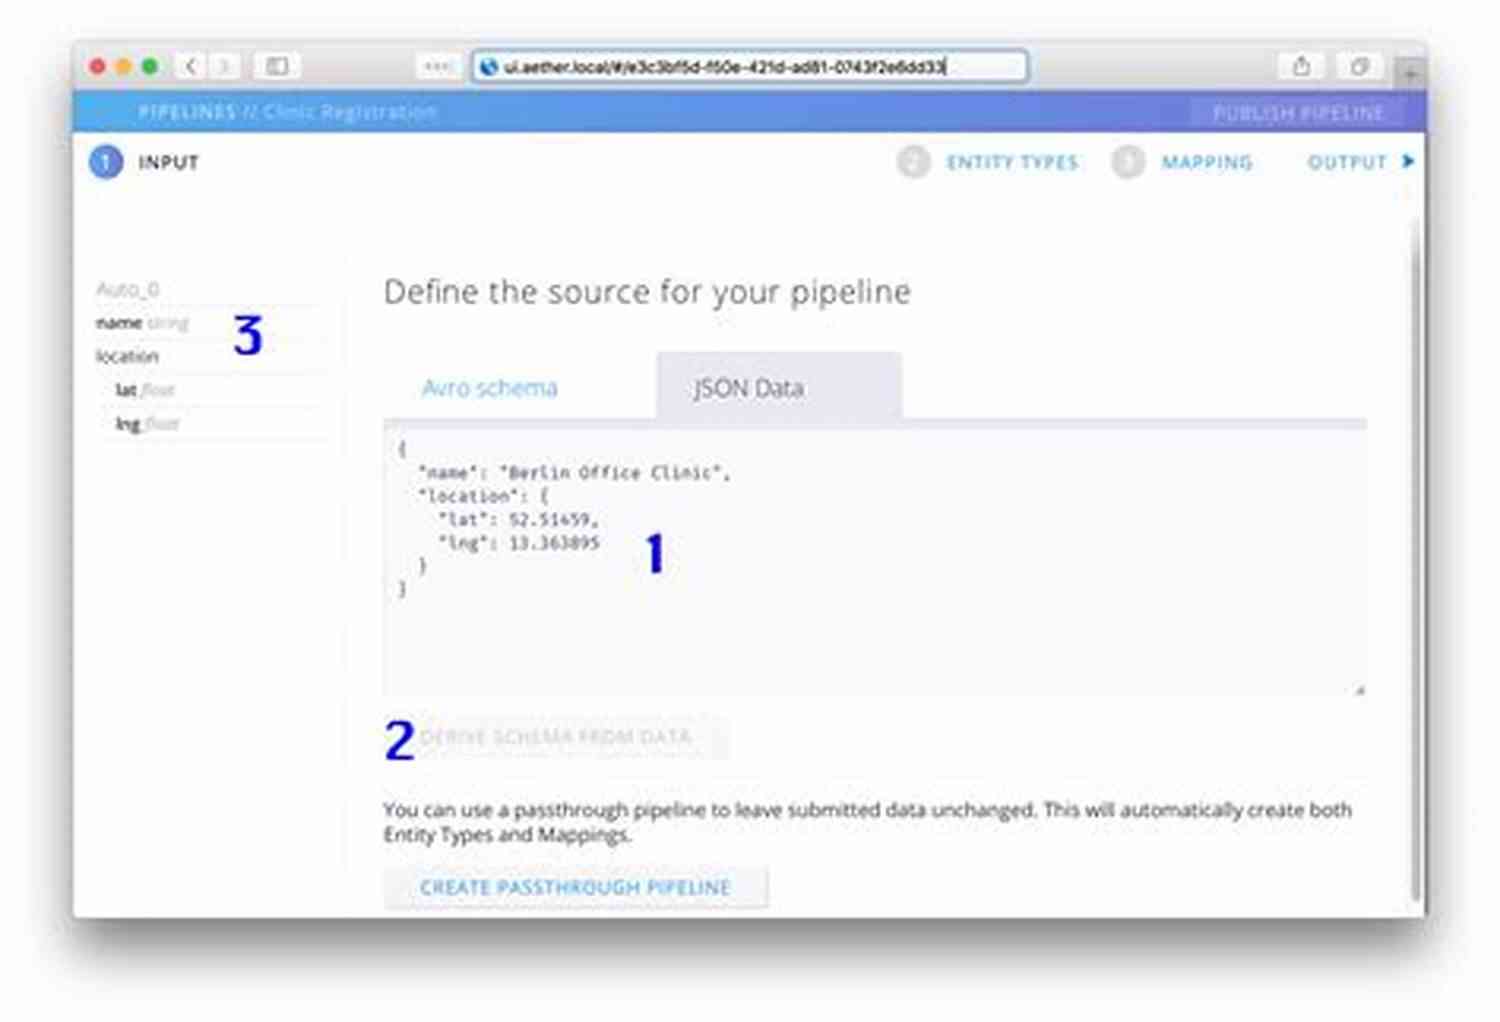This screenshot has height=1022, width=1500.
Task: Click the passthrough pipeline description text
Action: [x=867, y=822]
